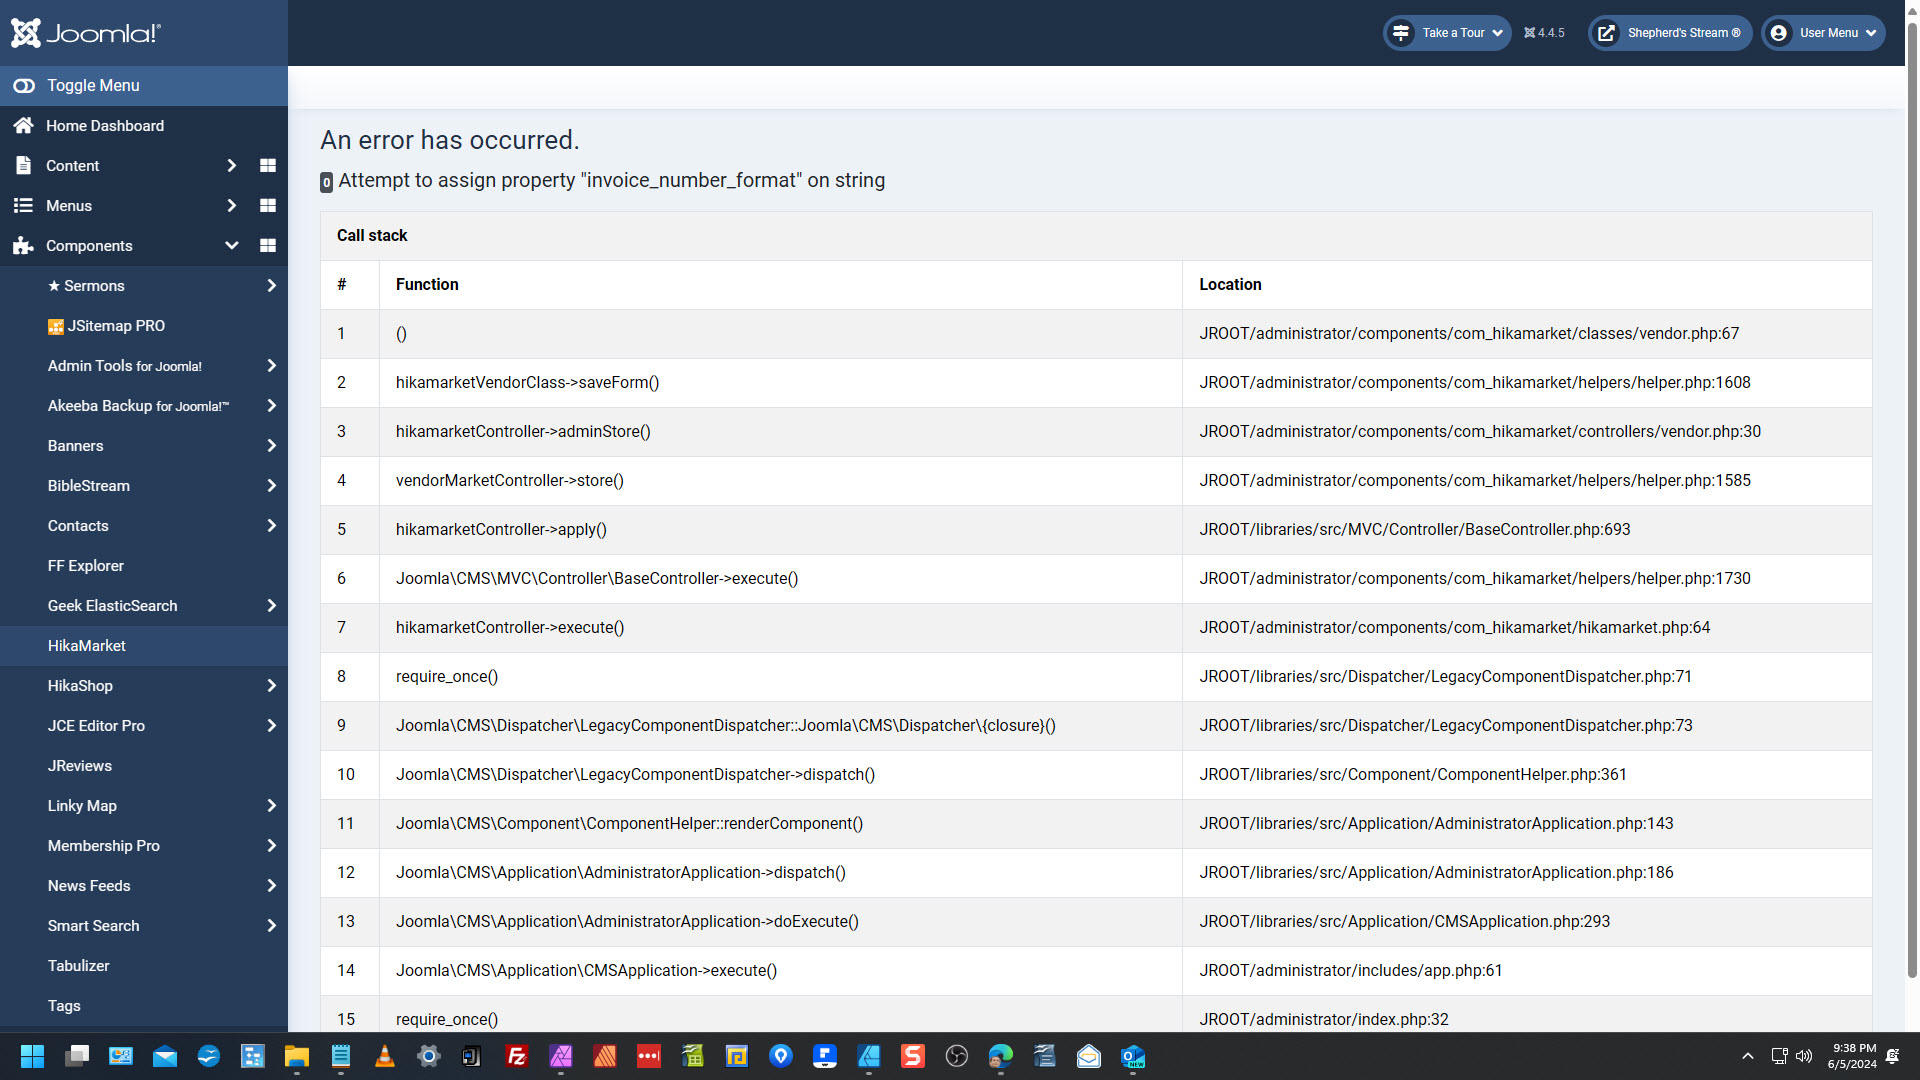Click the page vertical scrollbar
Image resolution: width=1920 pixels, height=1080 pixels.
[x=1912, y=500]
